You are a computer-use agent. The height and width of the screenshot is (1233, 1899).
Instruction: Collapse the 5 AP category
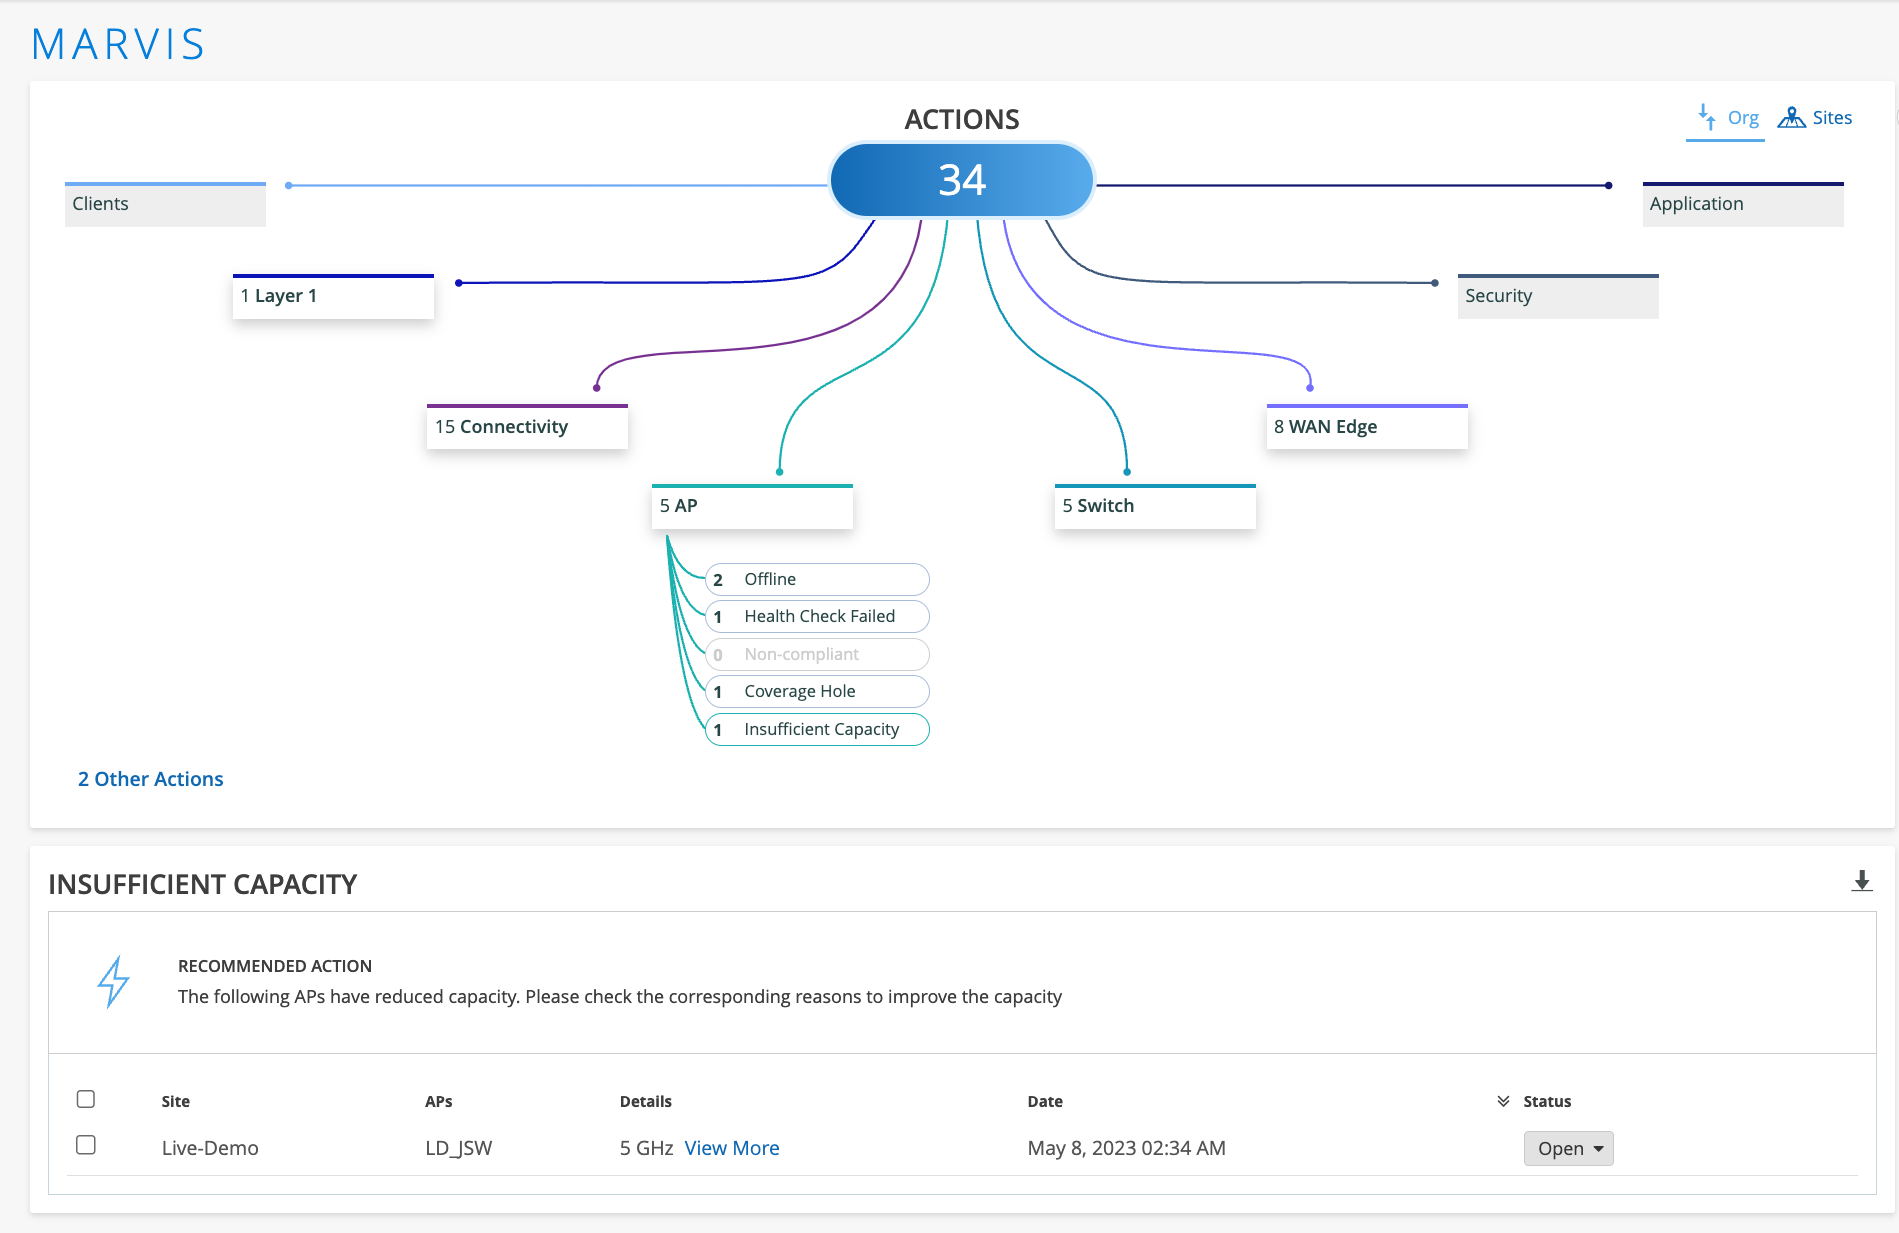coord(752,506)
